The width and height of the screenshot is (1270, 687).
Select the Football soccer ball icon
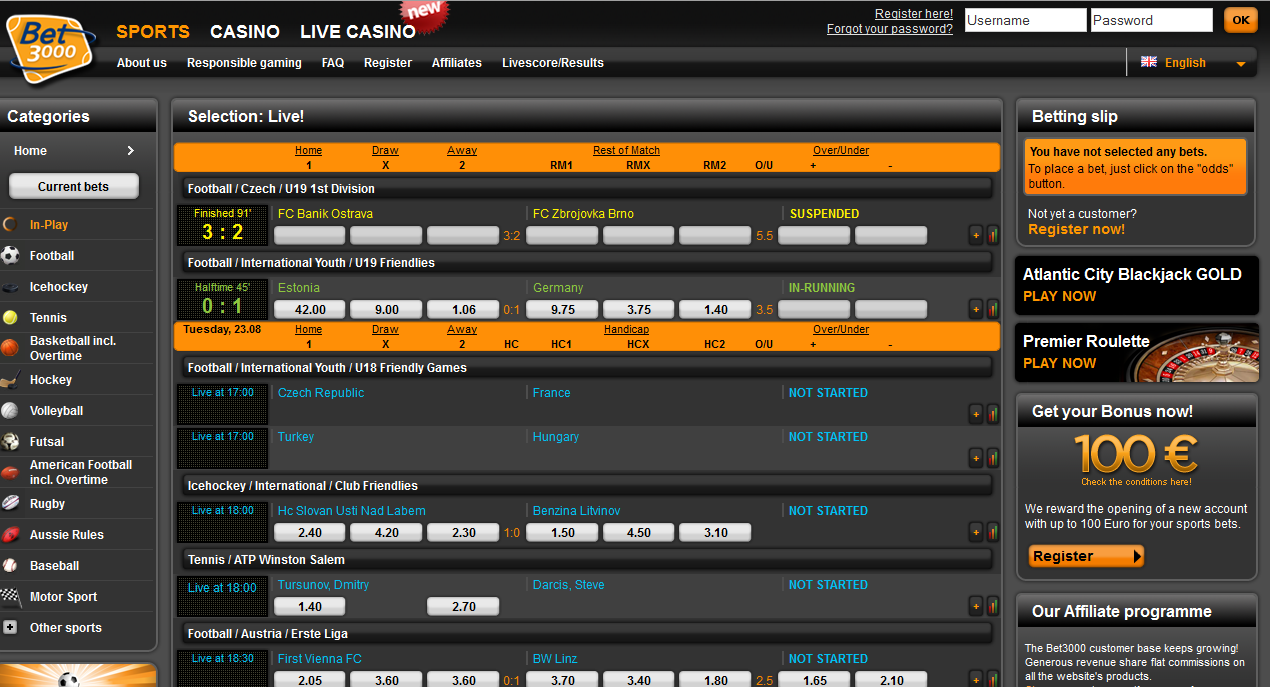point(10,256)
